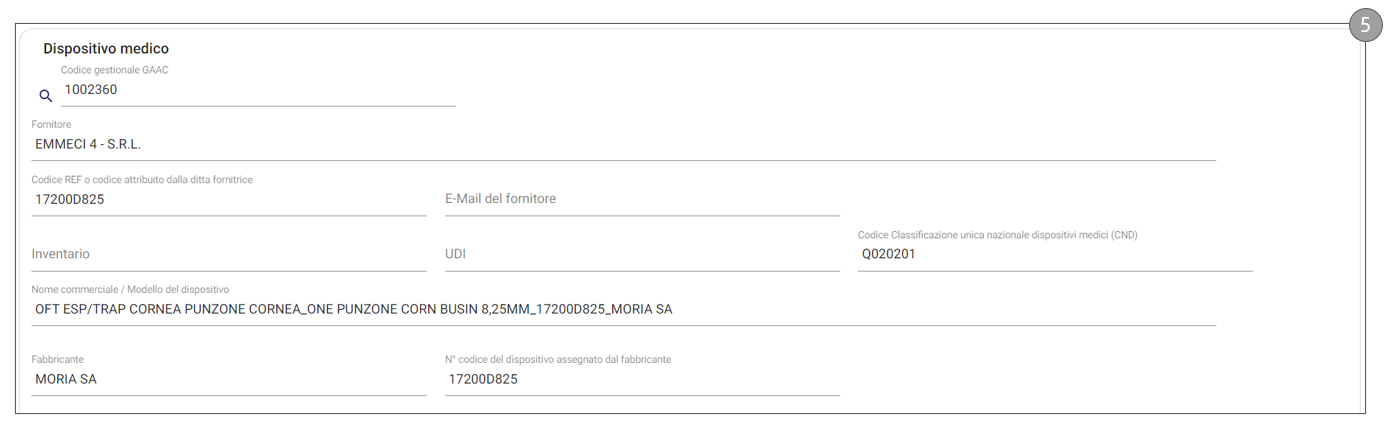Click the 'Codice Classificazione unica nazionale' label text

997,235
